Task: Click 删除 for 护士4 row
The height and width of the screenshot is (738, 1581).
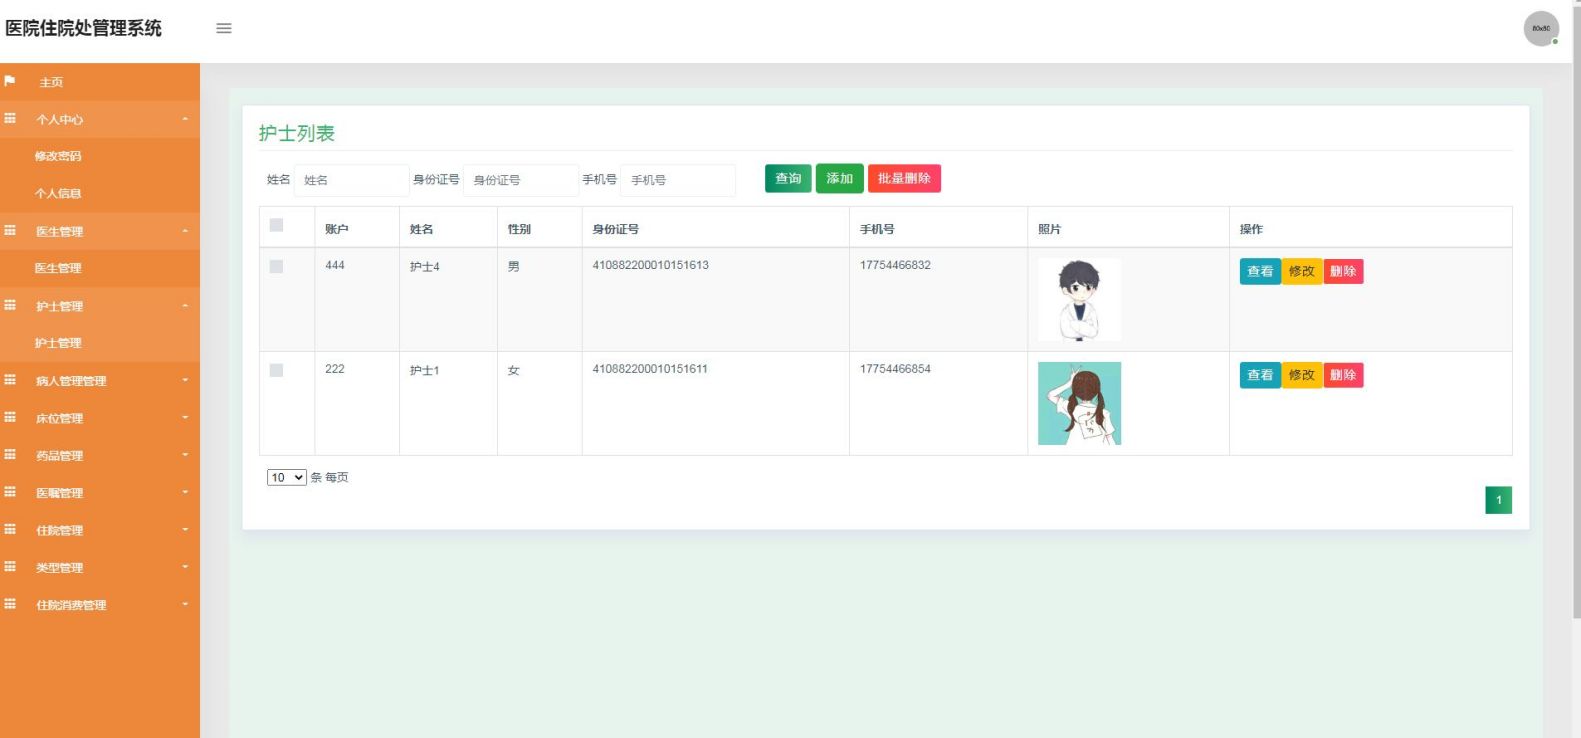Action: tap(1343, 271)
